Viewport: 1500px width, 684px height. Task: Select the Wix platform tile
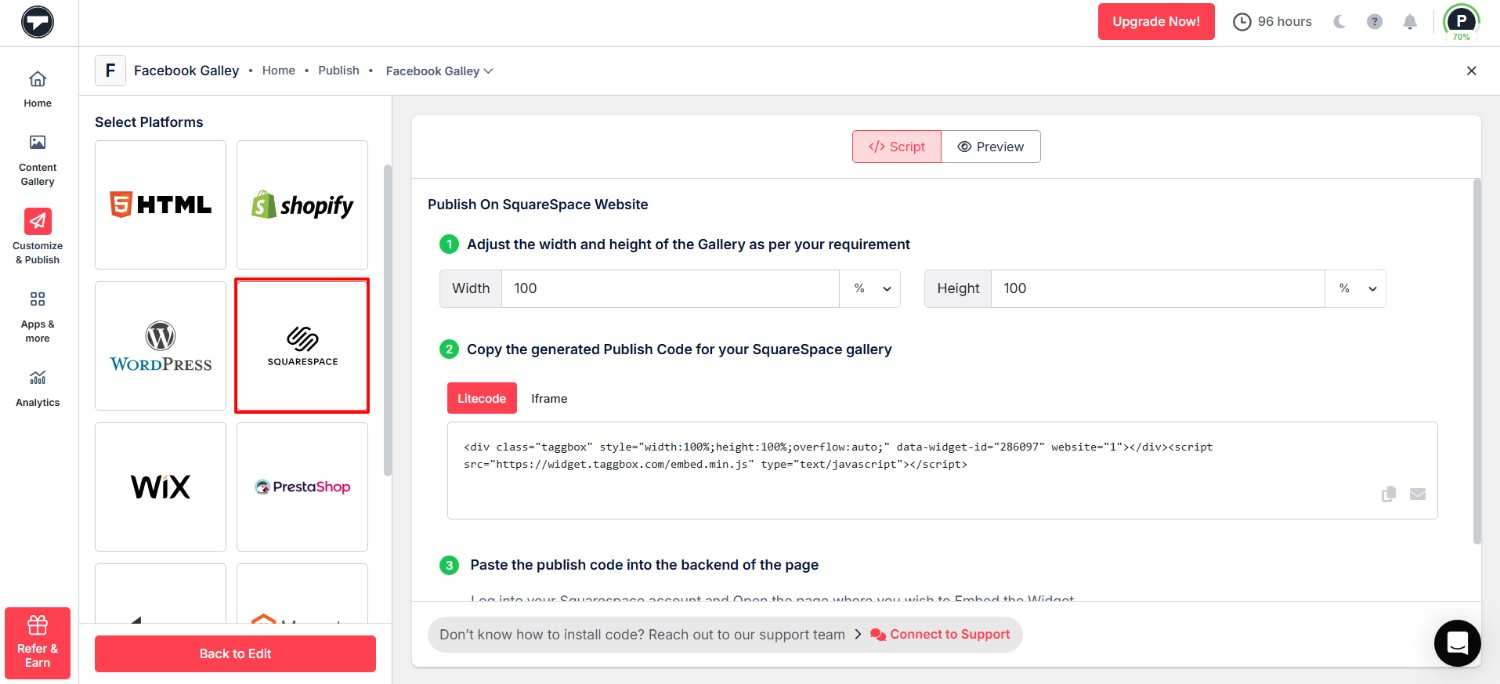pos(160,487)
